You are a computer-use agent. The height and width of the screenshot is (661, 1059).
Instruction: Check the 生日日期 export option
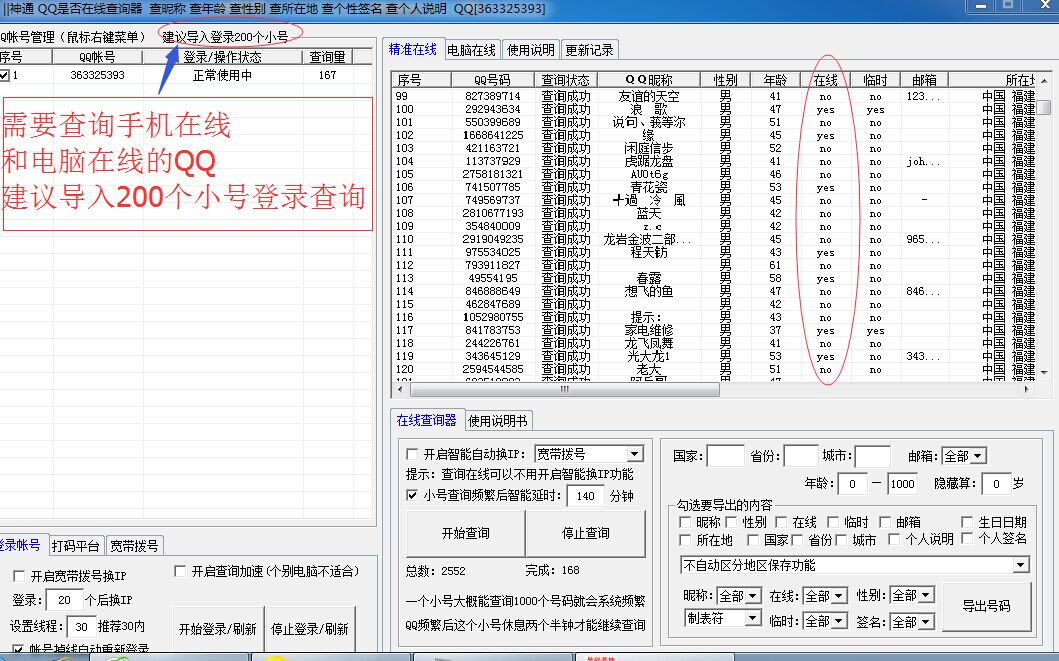tap(967, 522)
